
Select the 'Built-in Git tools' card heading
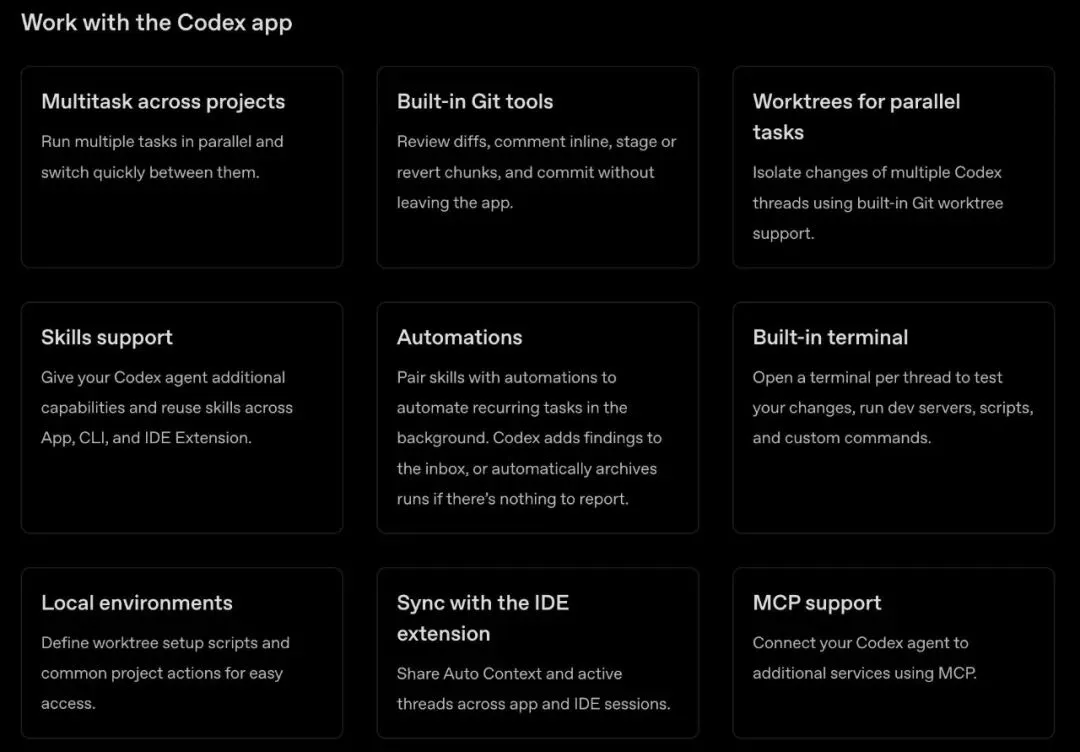pyautogui.click(x=475, y=102)
